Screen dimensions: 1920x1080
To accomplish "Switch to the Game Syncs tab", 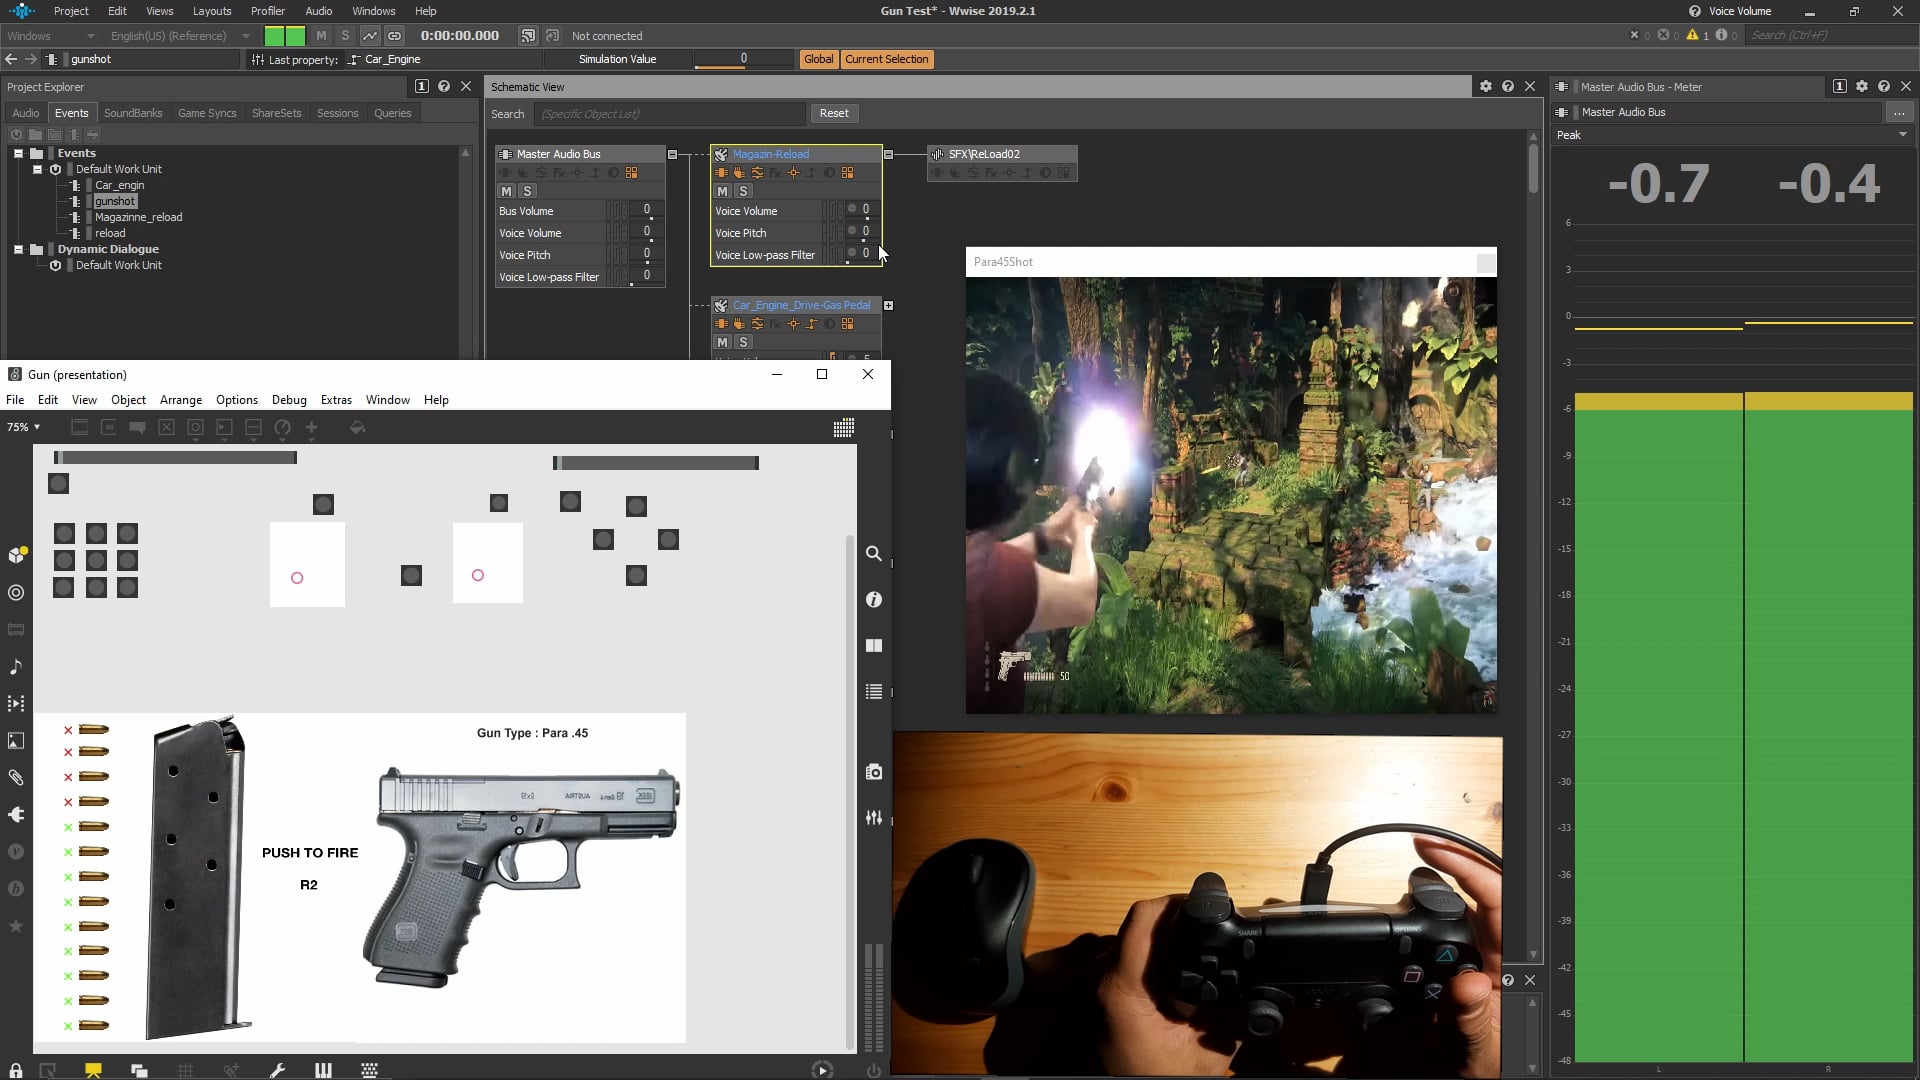I will pyautogui.click(x=207, y=113).
